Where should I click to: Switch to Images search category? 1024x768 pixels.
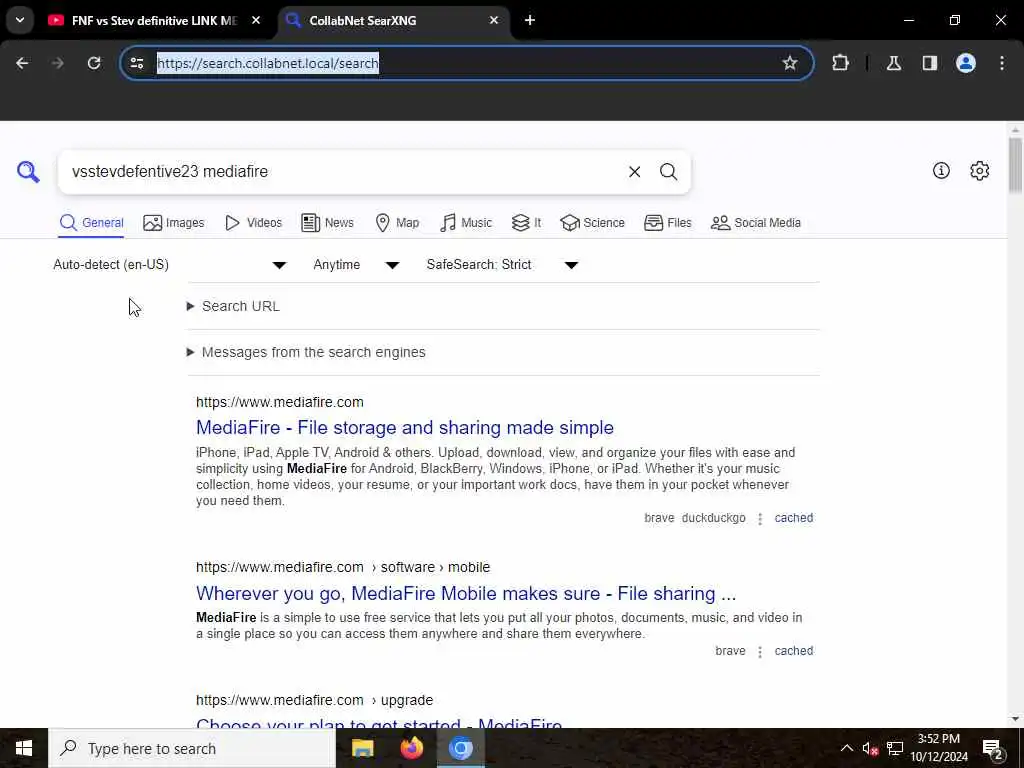pyautogui.click(x=174, y=223)
